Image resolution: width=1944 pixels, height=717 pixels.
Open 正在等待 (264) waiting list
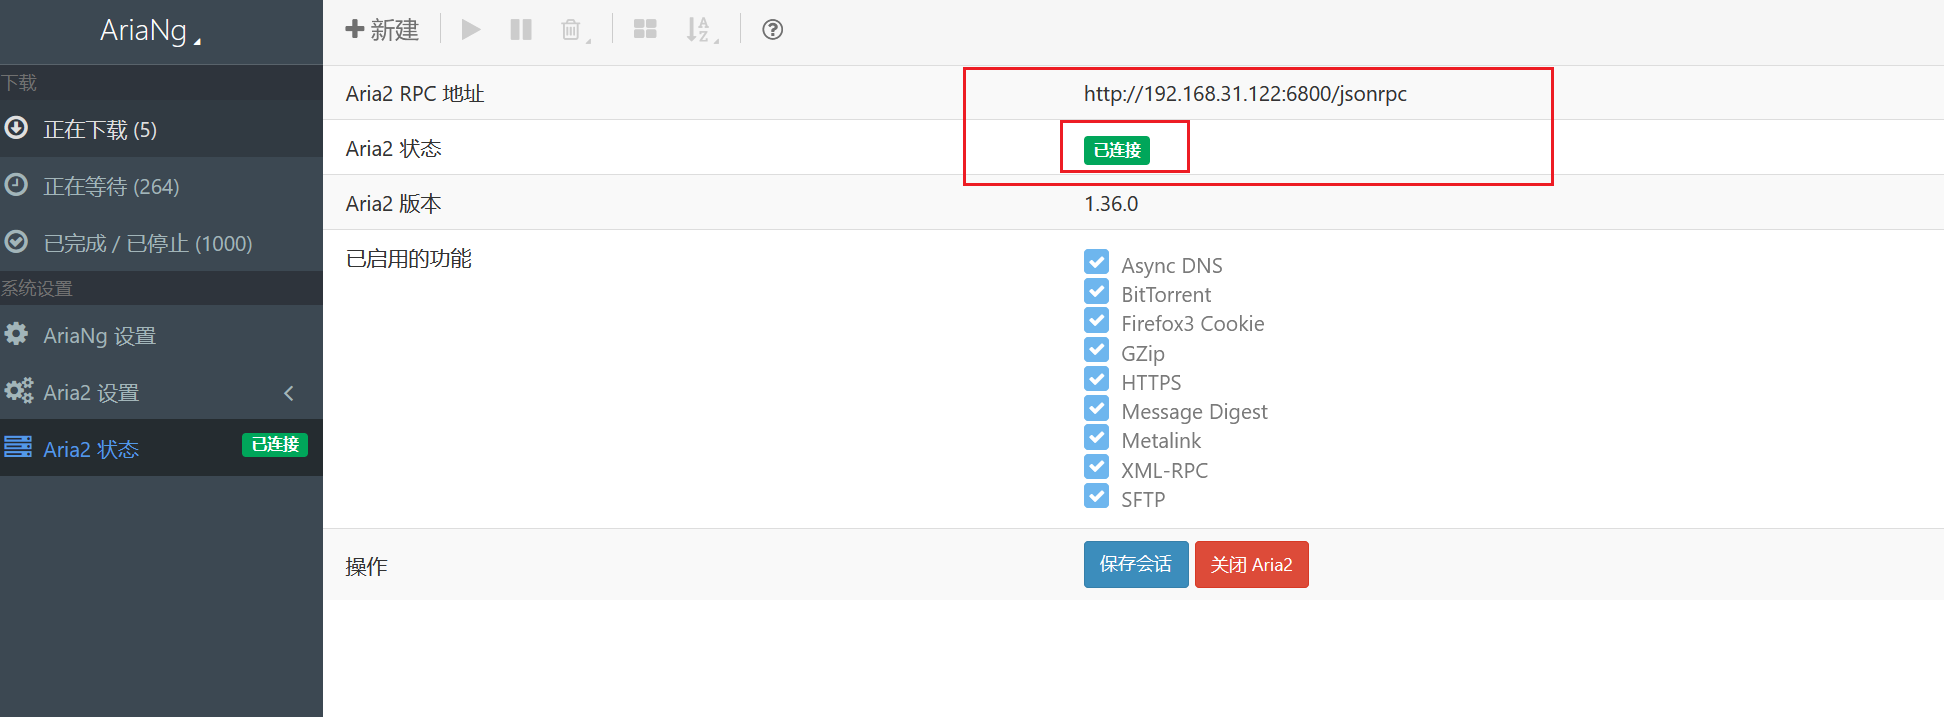[x=161, y=186]
